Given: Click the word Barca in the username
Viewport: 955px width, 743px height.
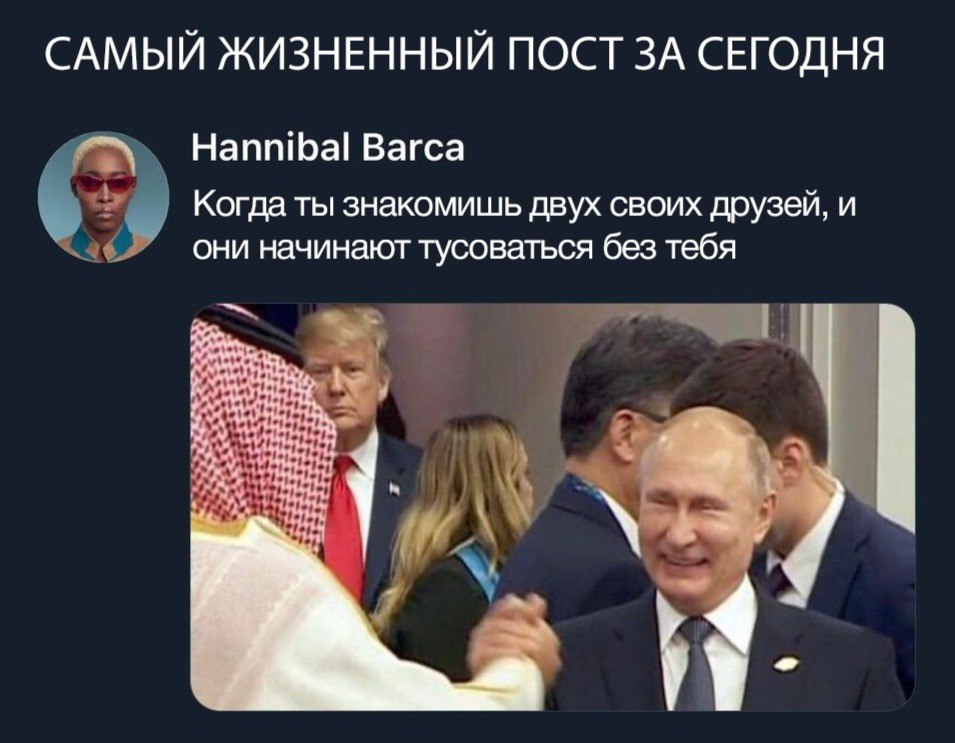Looking at the screenshot, I should (x=414, y=148).
